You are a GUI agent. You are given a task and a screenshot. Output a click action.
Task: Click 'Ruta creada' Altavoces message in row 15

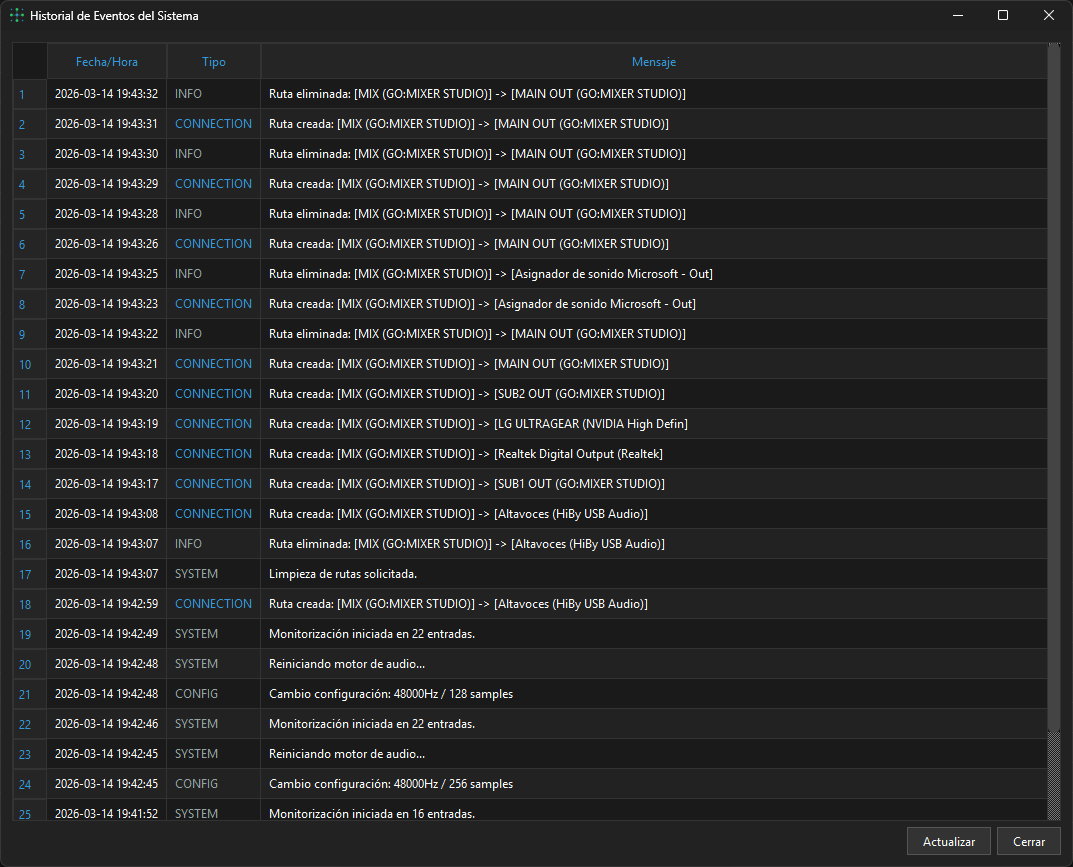click(458, 514)
